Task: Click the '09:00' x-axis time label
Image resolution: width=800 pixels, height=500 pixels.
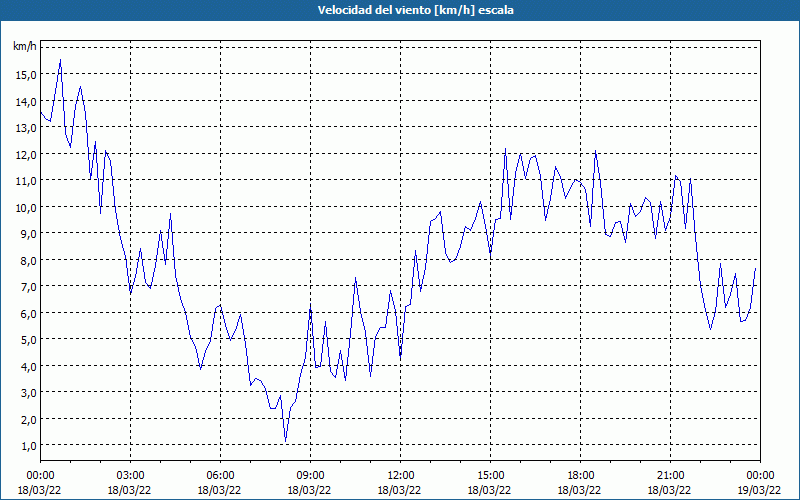Action: coord(310,476)
